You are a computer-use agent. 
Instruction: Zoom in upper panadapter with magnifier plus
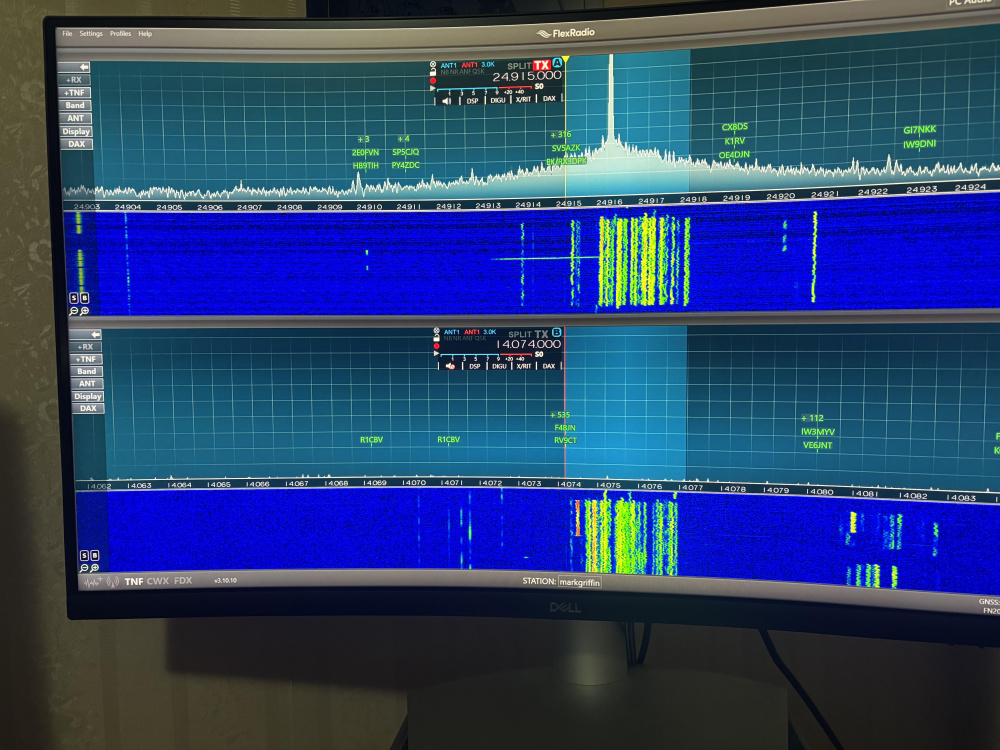pos(85,311)
